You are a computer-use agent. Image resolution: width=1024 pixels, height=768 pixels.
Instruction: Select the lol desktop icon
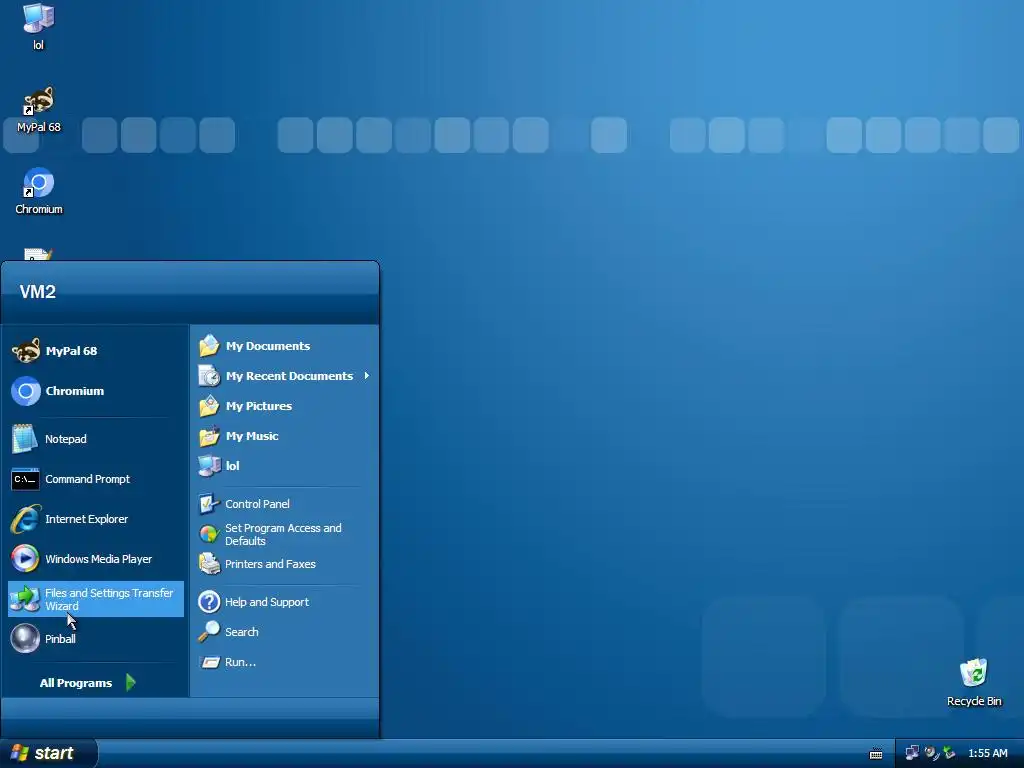click(38, 27)
